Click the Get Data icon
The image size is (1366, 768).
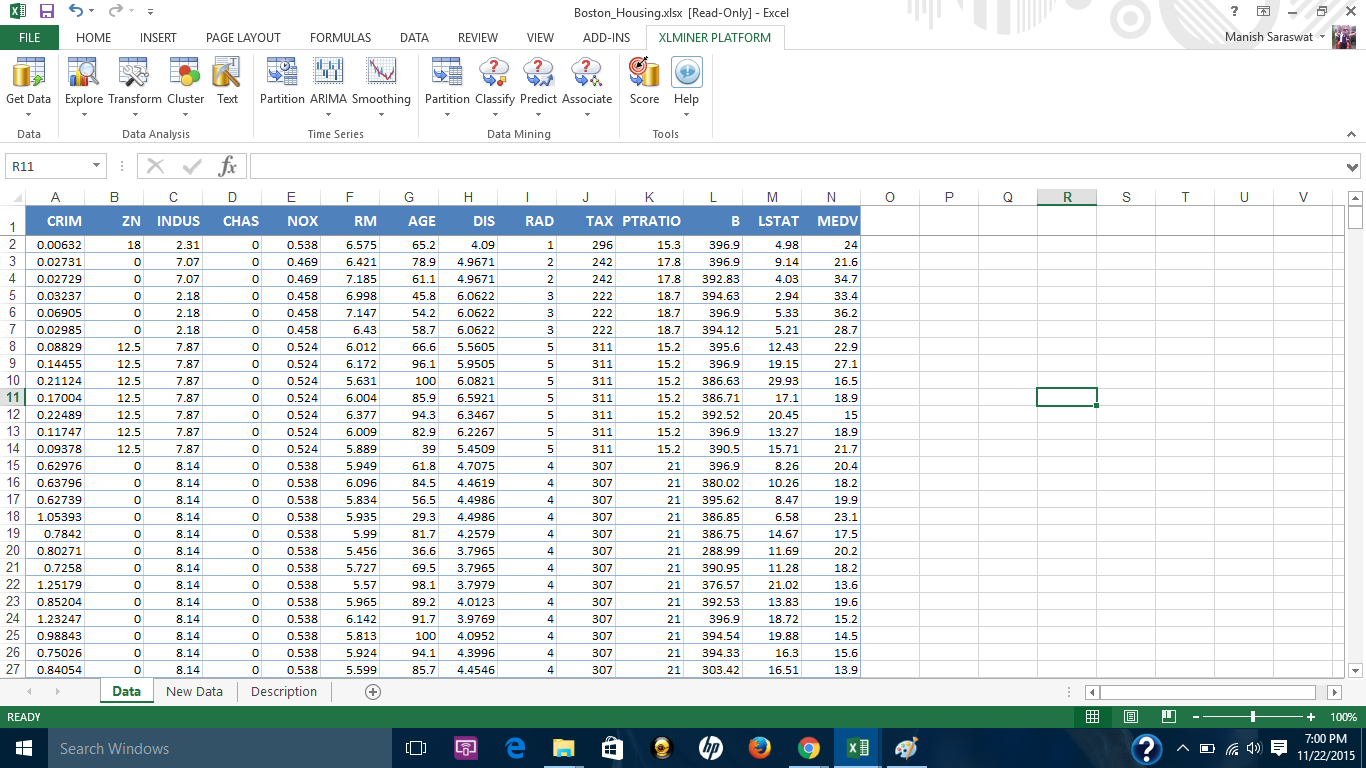pyautogui.click(x=28, y=74)
